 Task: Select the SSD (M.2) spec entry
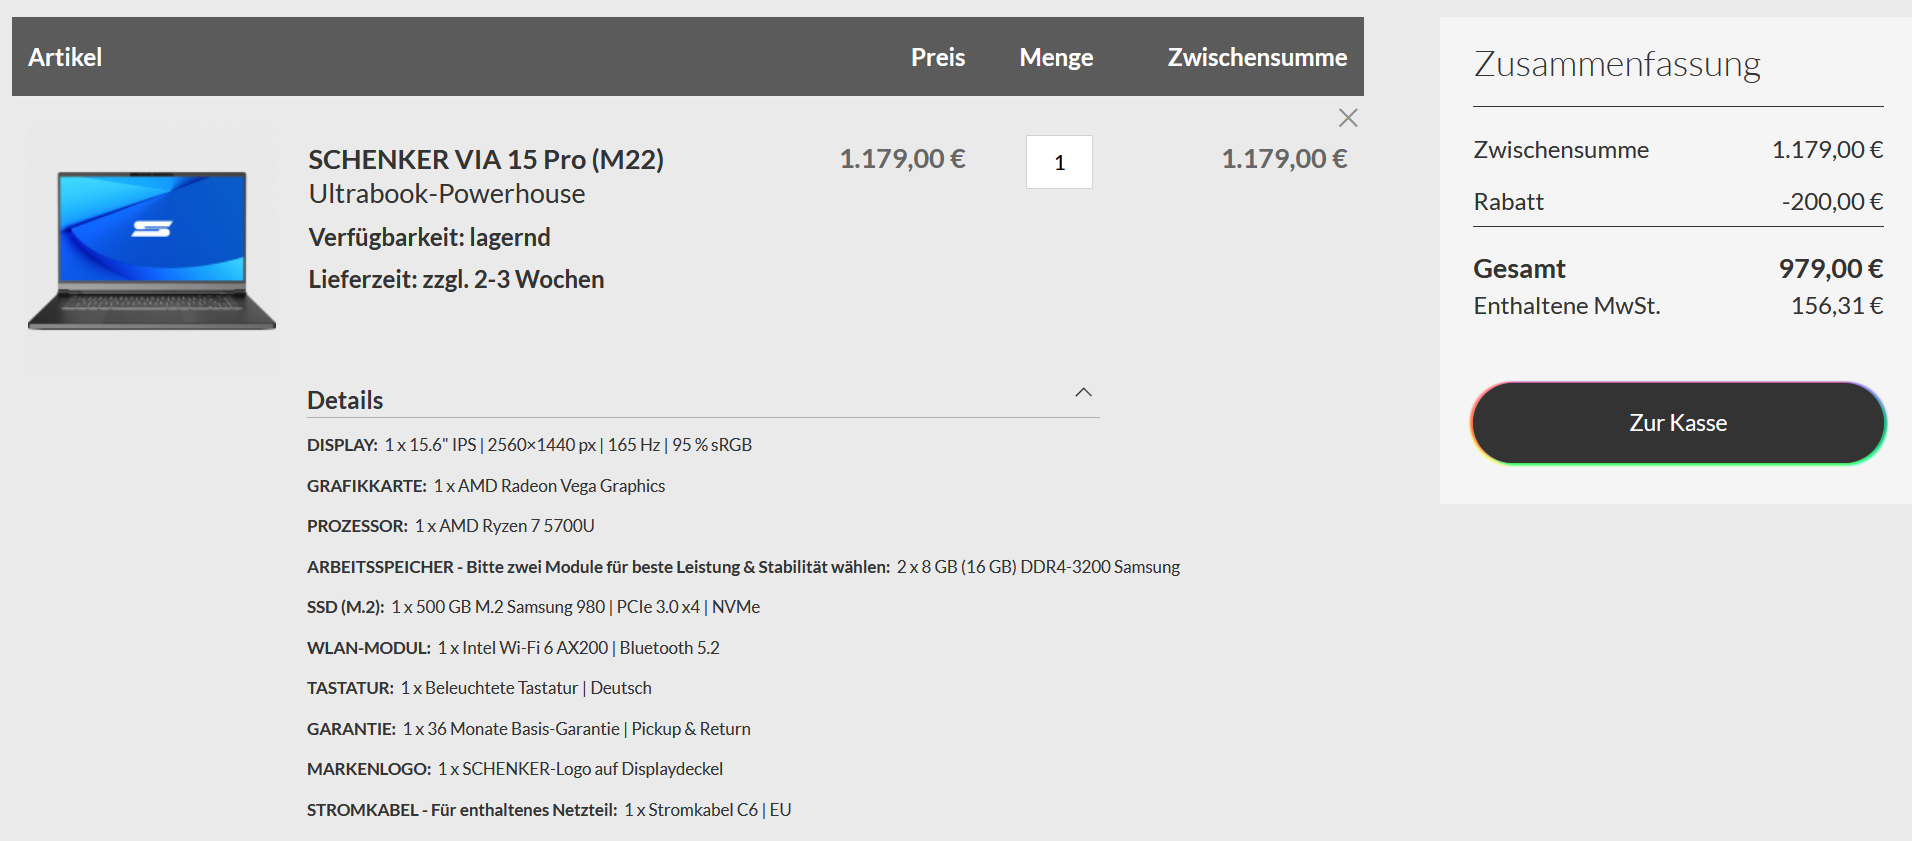(x=533, y=606)
